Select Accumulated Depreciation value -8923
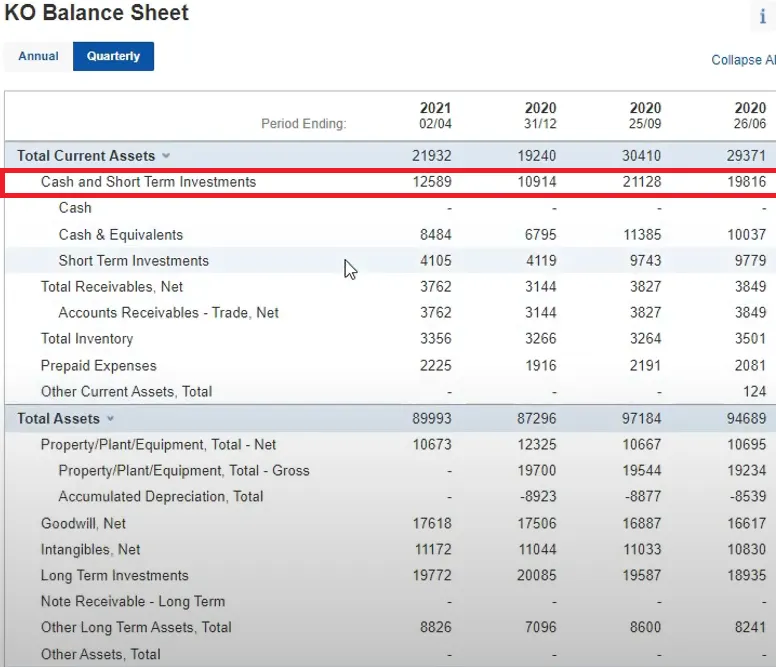This screenshot has width=776, height=667. [538, 497]
